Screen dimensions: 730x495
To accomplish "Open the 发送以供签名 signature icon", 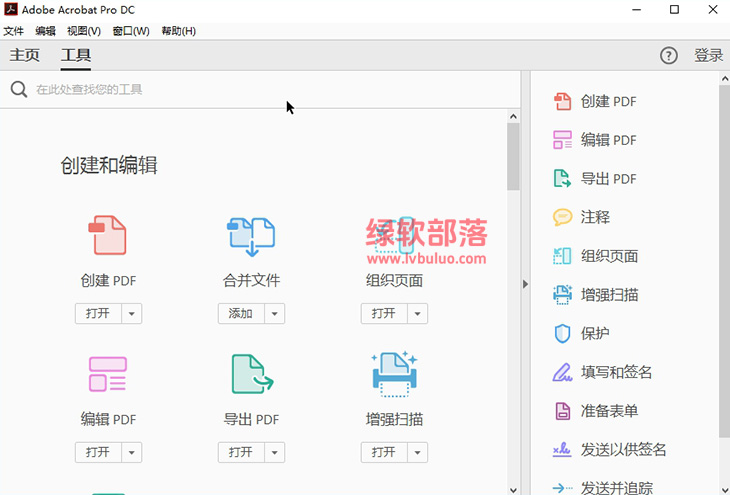I will click(x=562, y=450).
